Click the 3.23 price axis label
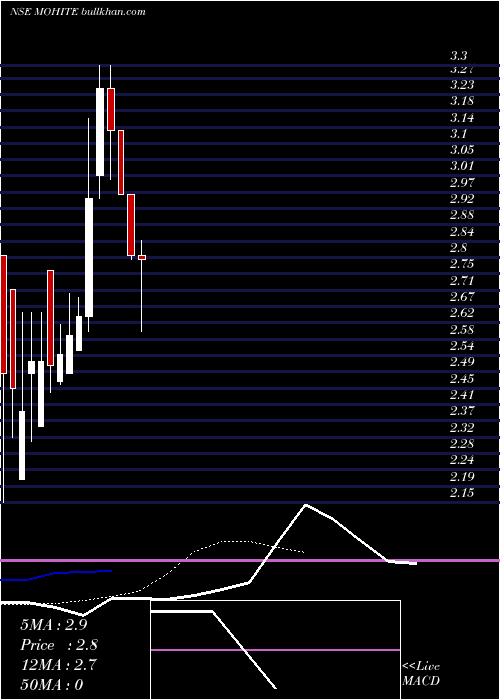Viewport: 500px width, 700px height. pos(462,85)
